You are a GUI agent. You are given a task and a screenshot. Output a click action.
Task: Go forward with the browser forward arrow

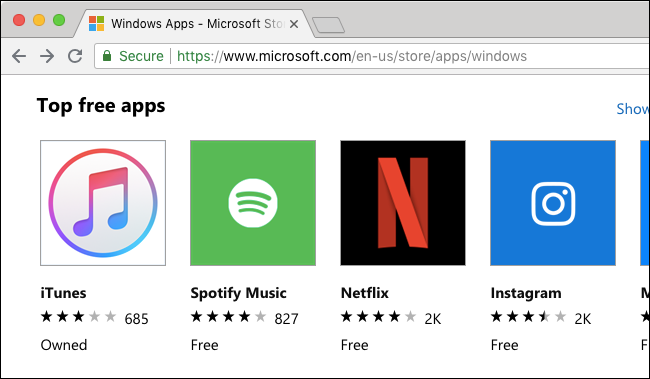[x=47, y=56]
